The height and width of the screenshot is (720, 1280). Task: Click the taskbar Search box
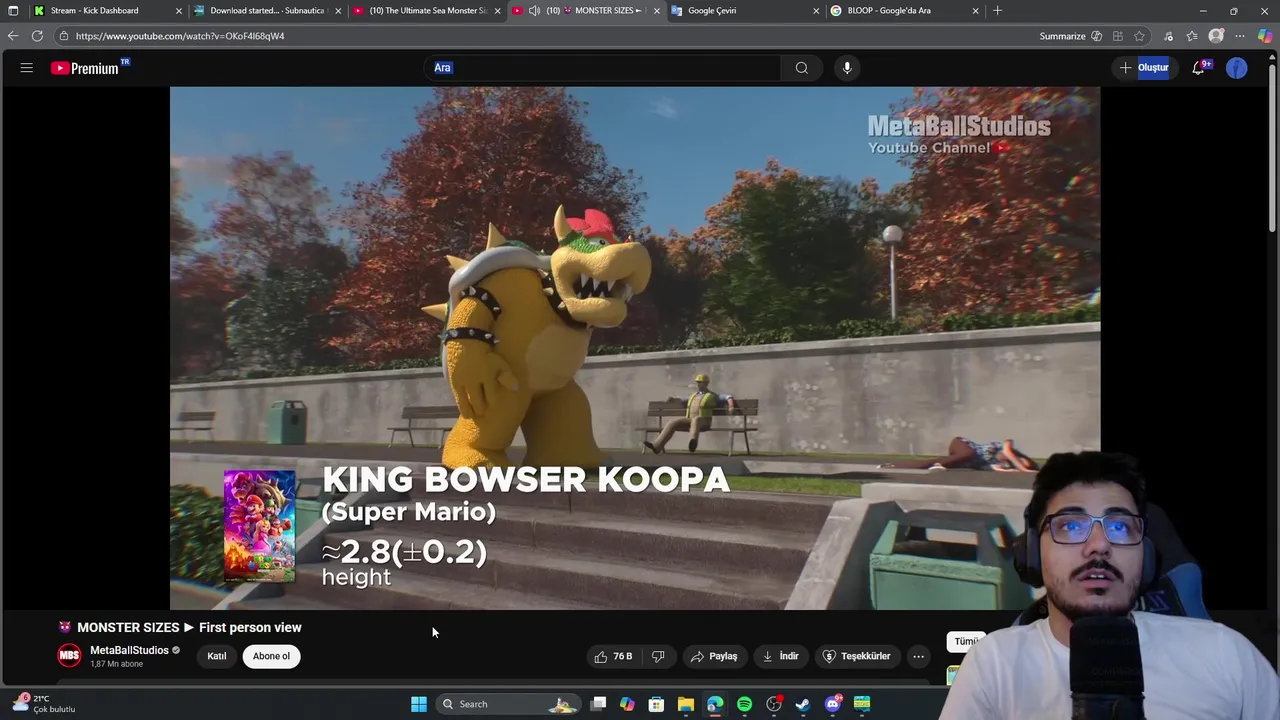pos(509,704)
